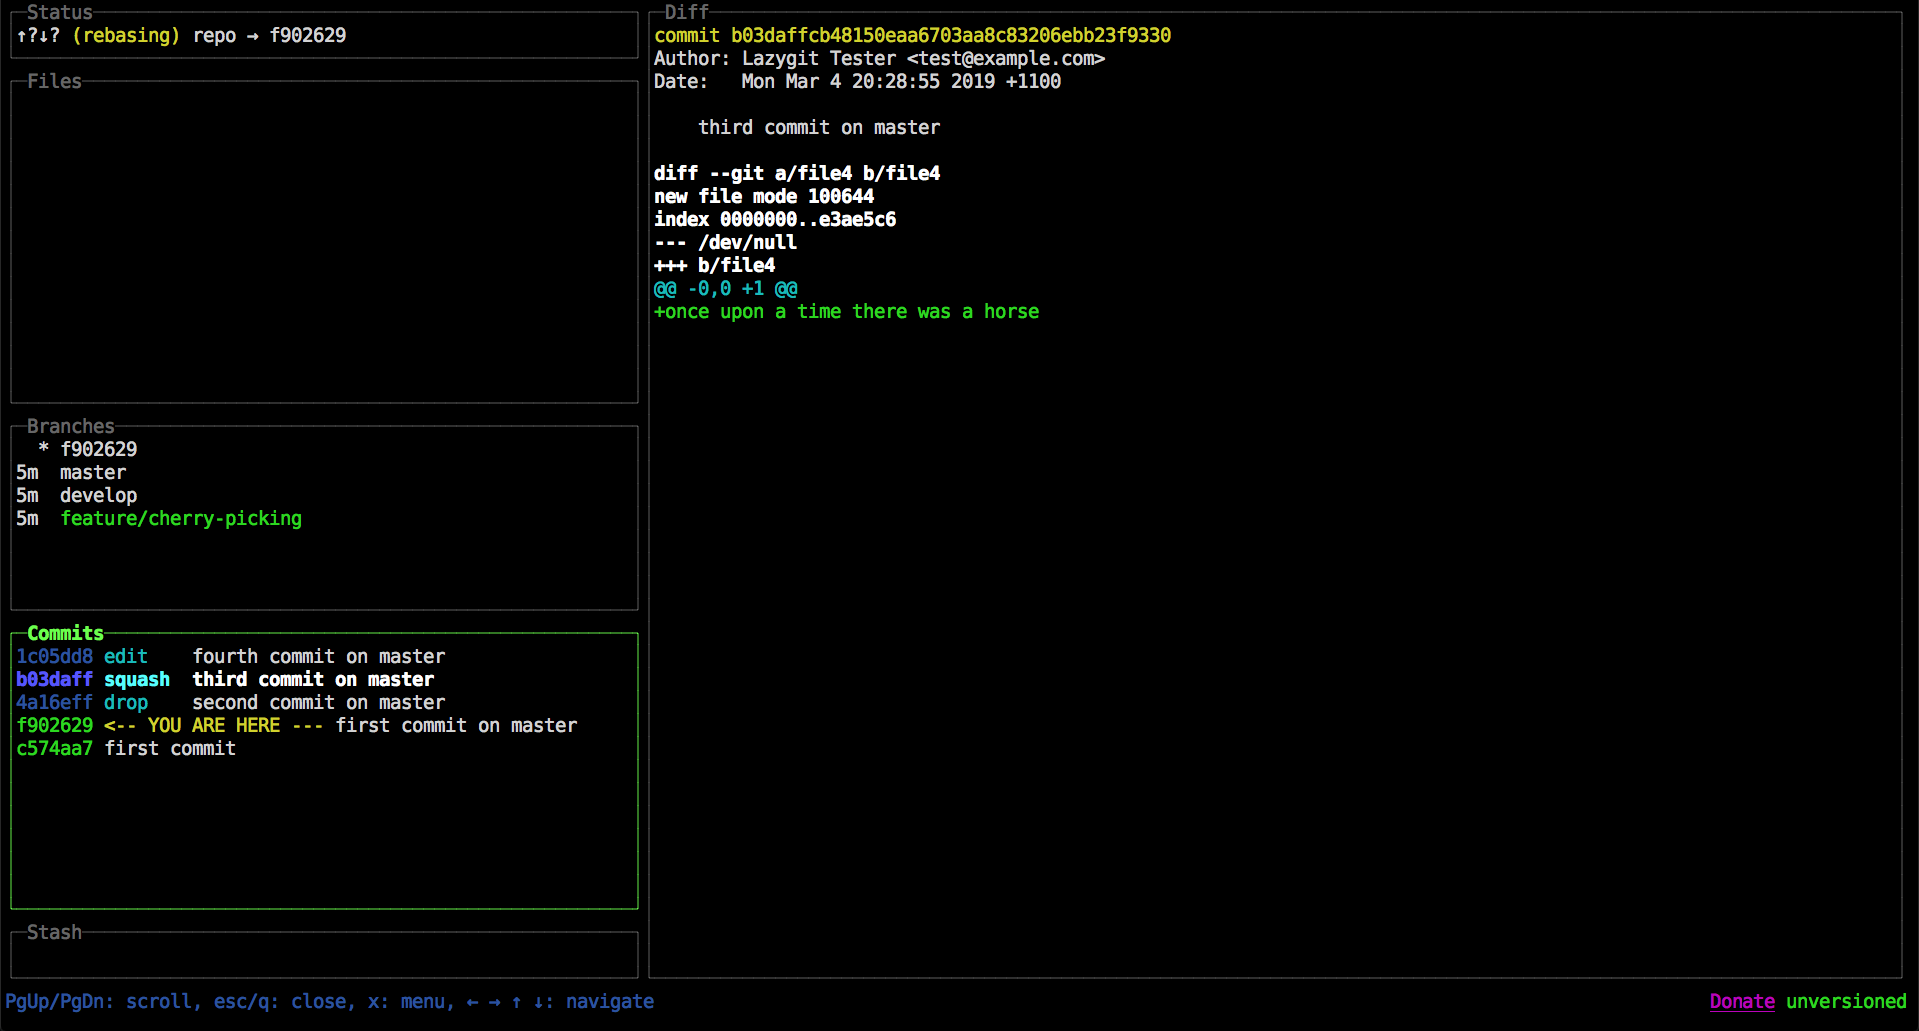Click the 'squash' action label
This screenshot has width=1919, height=1031.
(x=137, y=679)
